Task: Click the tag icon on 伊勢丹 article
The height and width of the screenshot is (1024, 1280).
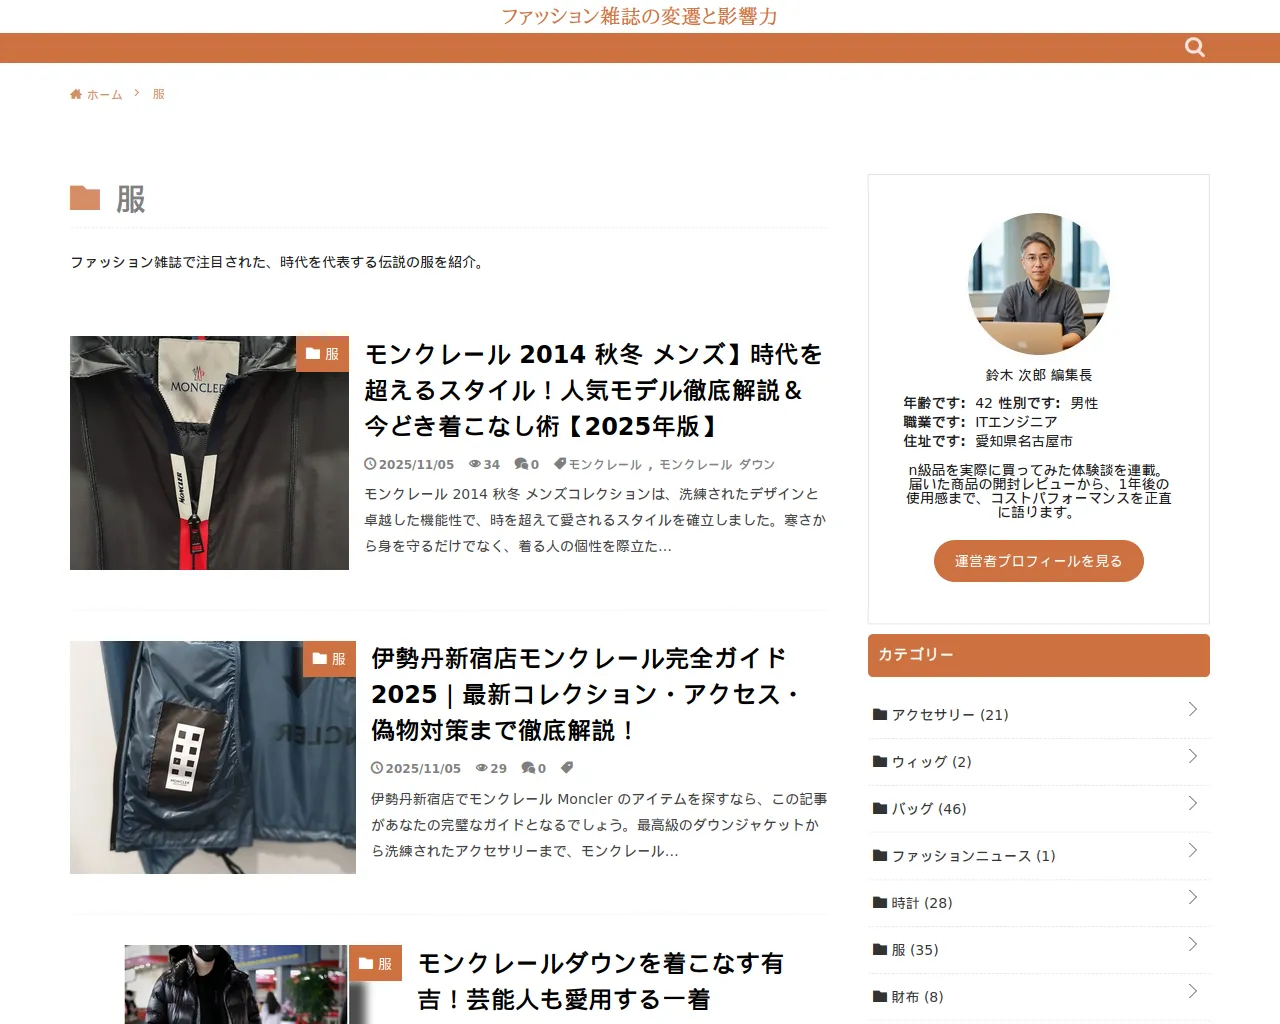Action: 567,768
